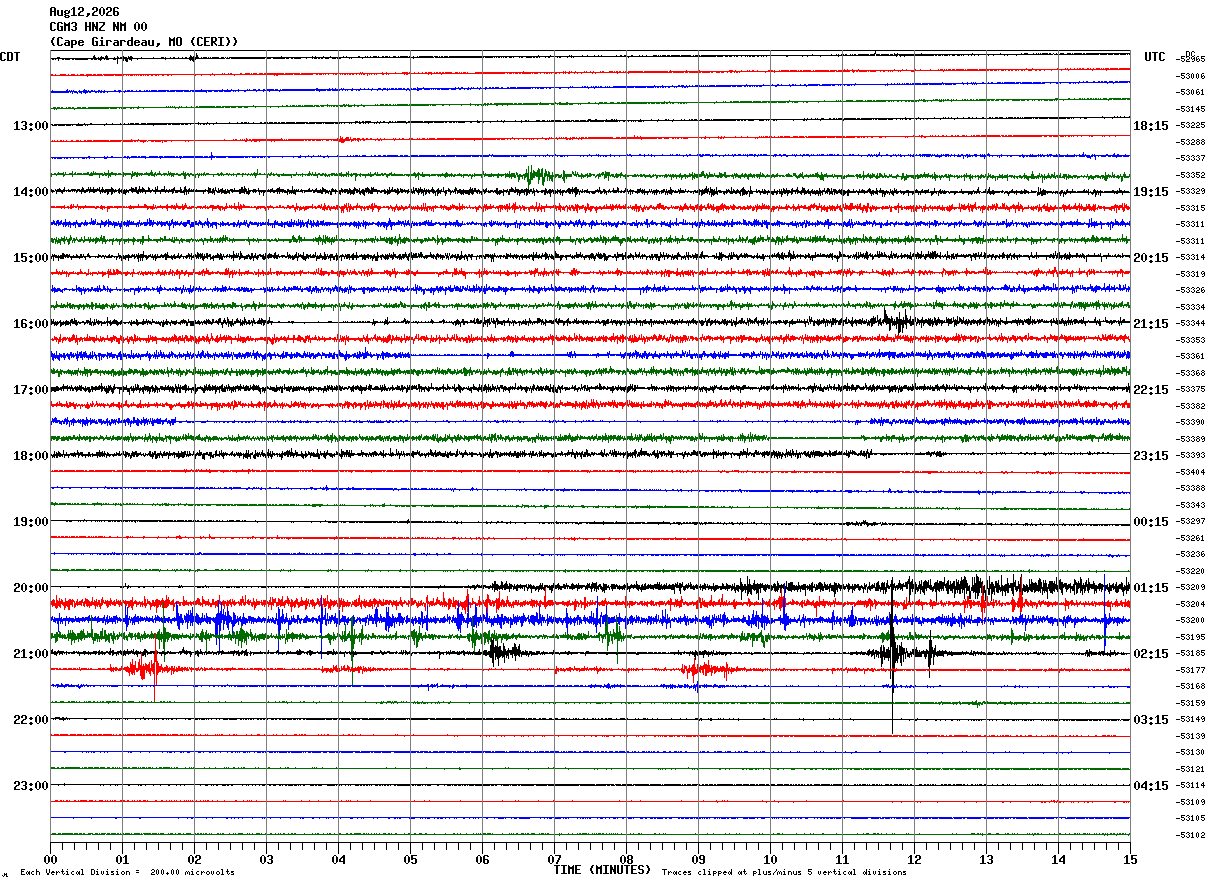1210x886 pixels.
Task: Click the '18:15' UTC time label
Action: (1151, 126)
